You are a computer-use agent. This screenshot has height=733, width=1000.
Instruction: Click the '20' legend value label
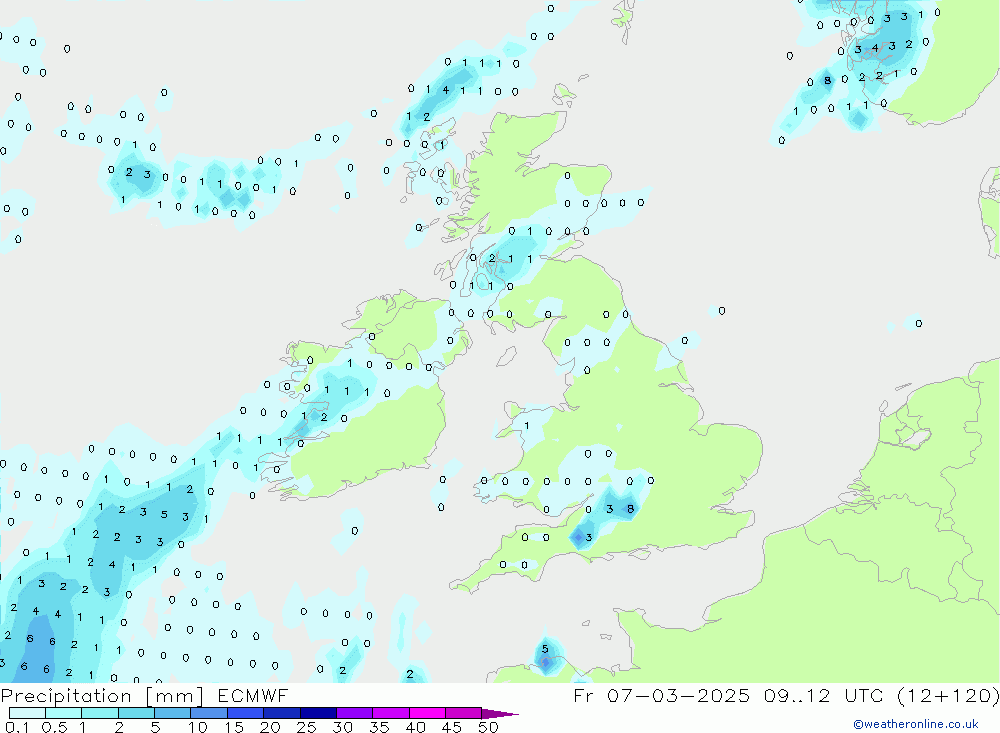point(270,727)
